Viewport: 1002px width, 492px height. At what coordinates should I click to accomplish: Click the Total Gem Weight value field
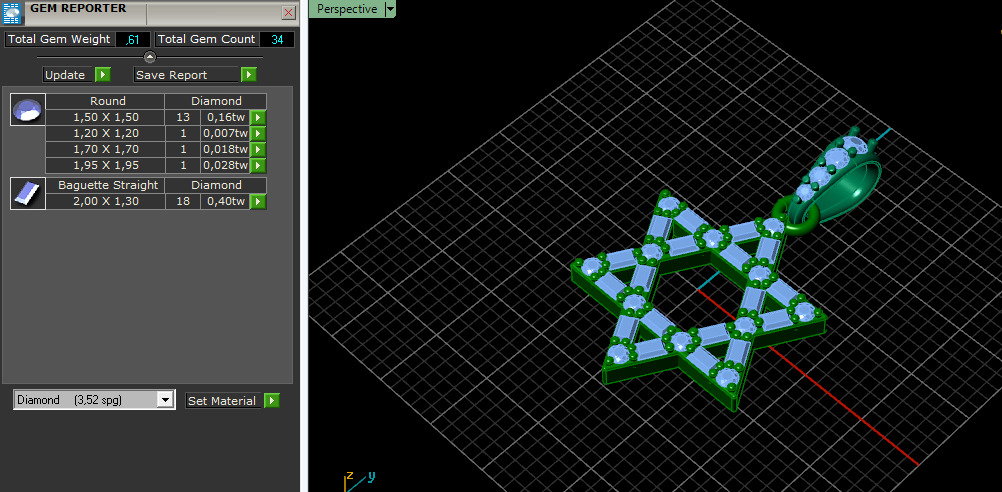point(133,40)
